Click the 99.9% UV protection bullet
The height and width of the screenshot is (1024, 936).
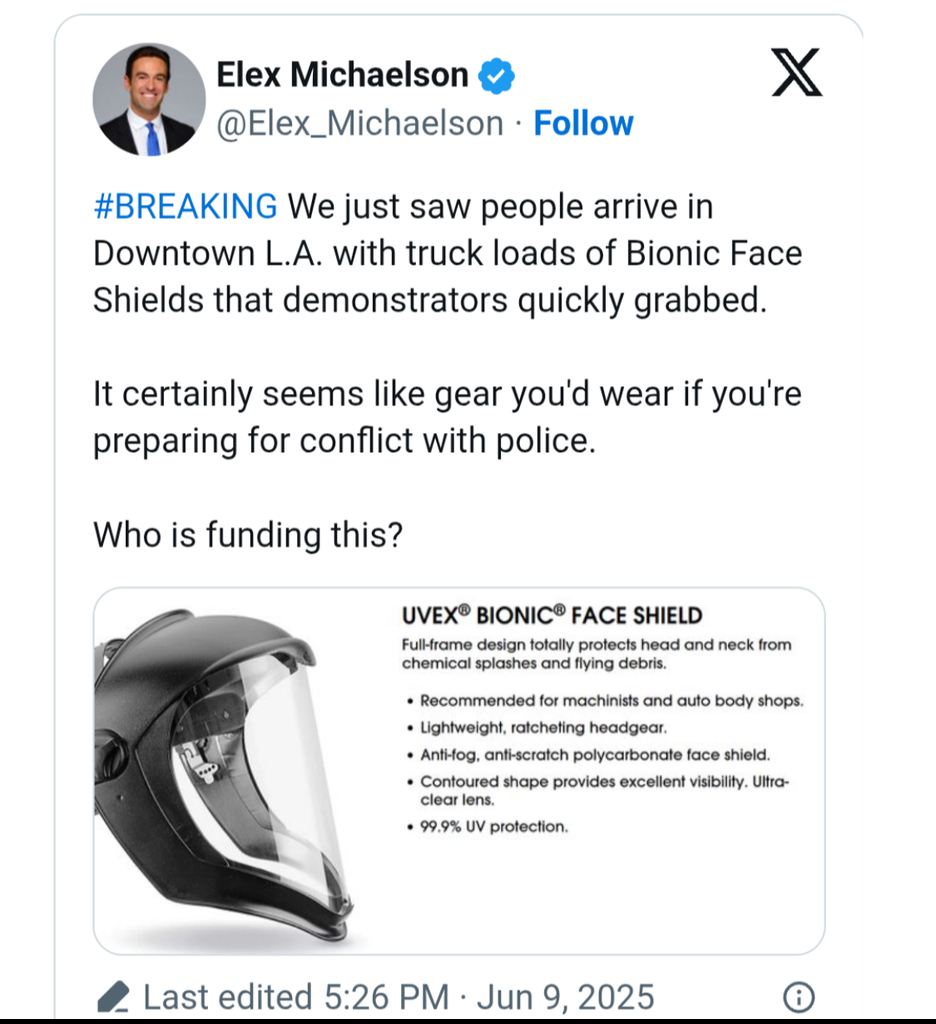click(x=493, y=827)
